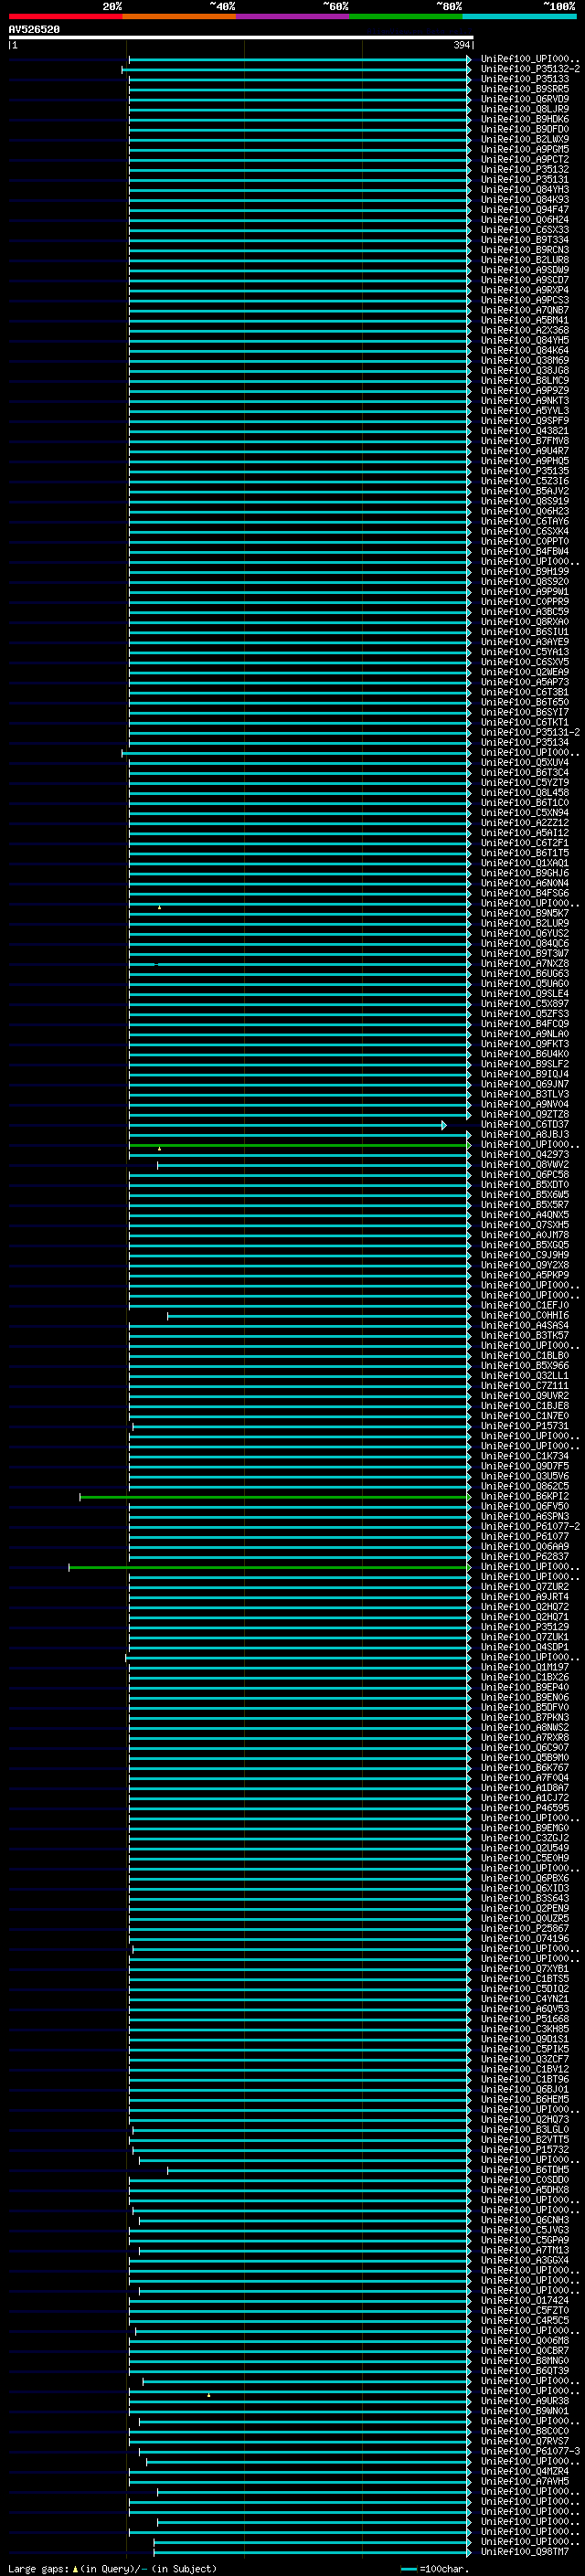Open hit label UniRef100_C0HHI6

pyautogui.click(x=525, y=1316)
